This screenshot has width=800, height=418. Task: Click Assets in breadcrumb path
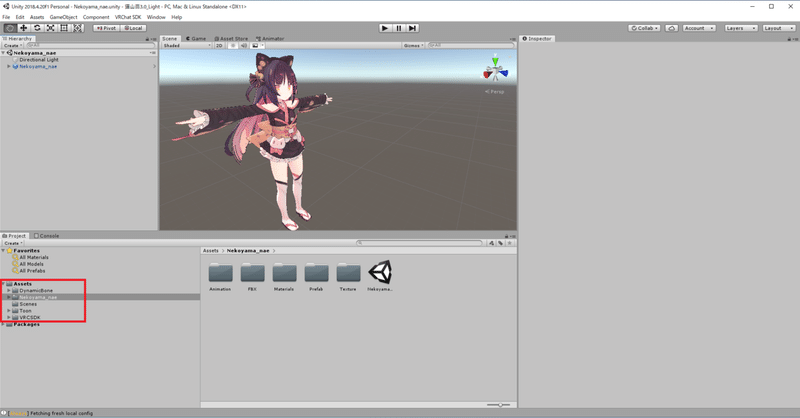(210, 251)
